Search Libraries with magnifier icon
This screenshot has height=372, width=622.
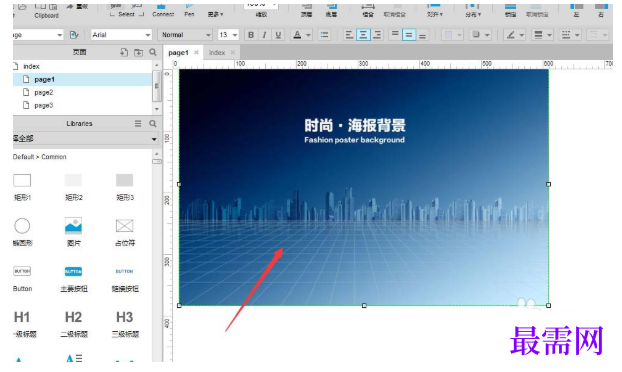[153, 124]
